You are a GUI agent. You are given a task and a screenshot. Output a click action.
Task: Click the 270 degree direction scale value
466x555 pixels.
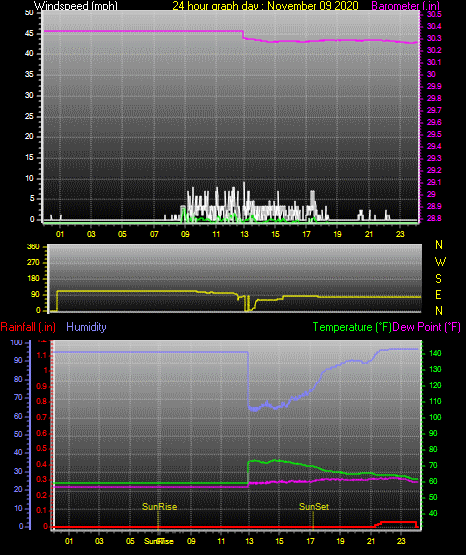pyautogui.click(x=33, y=263)
